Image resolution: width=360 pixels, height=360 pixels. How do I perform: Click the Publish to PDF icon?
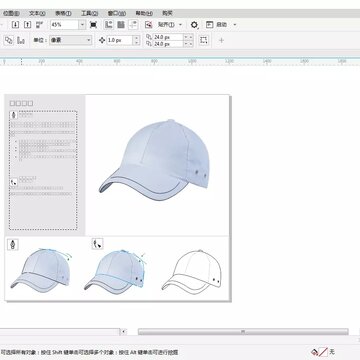click(x=40, y=25)
